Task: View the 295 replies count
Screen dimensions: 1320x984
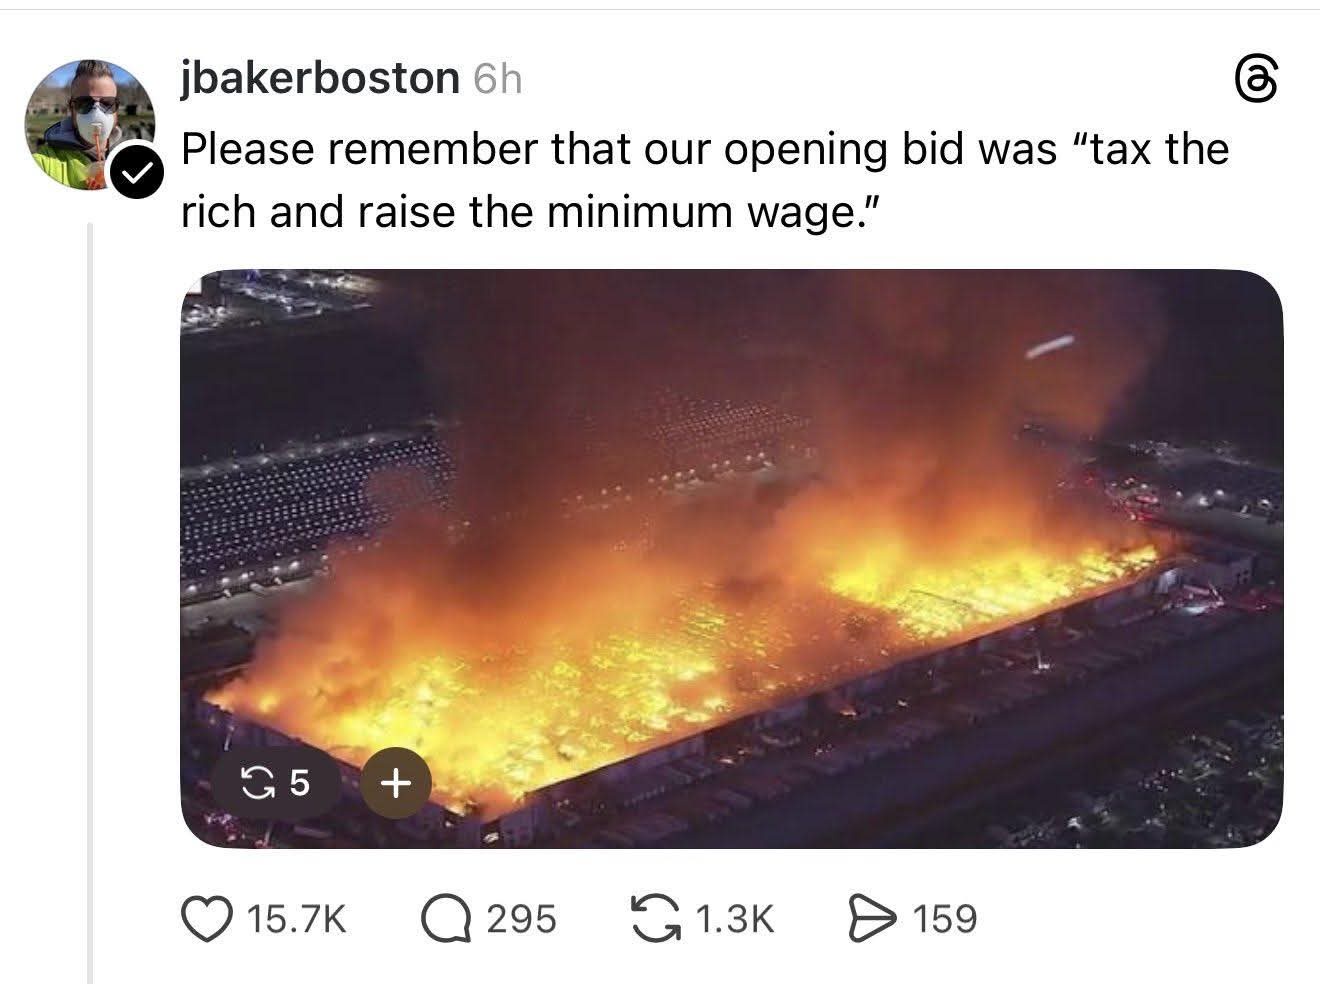Action: [x=521, y=919]
